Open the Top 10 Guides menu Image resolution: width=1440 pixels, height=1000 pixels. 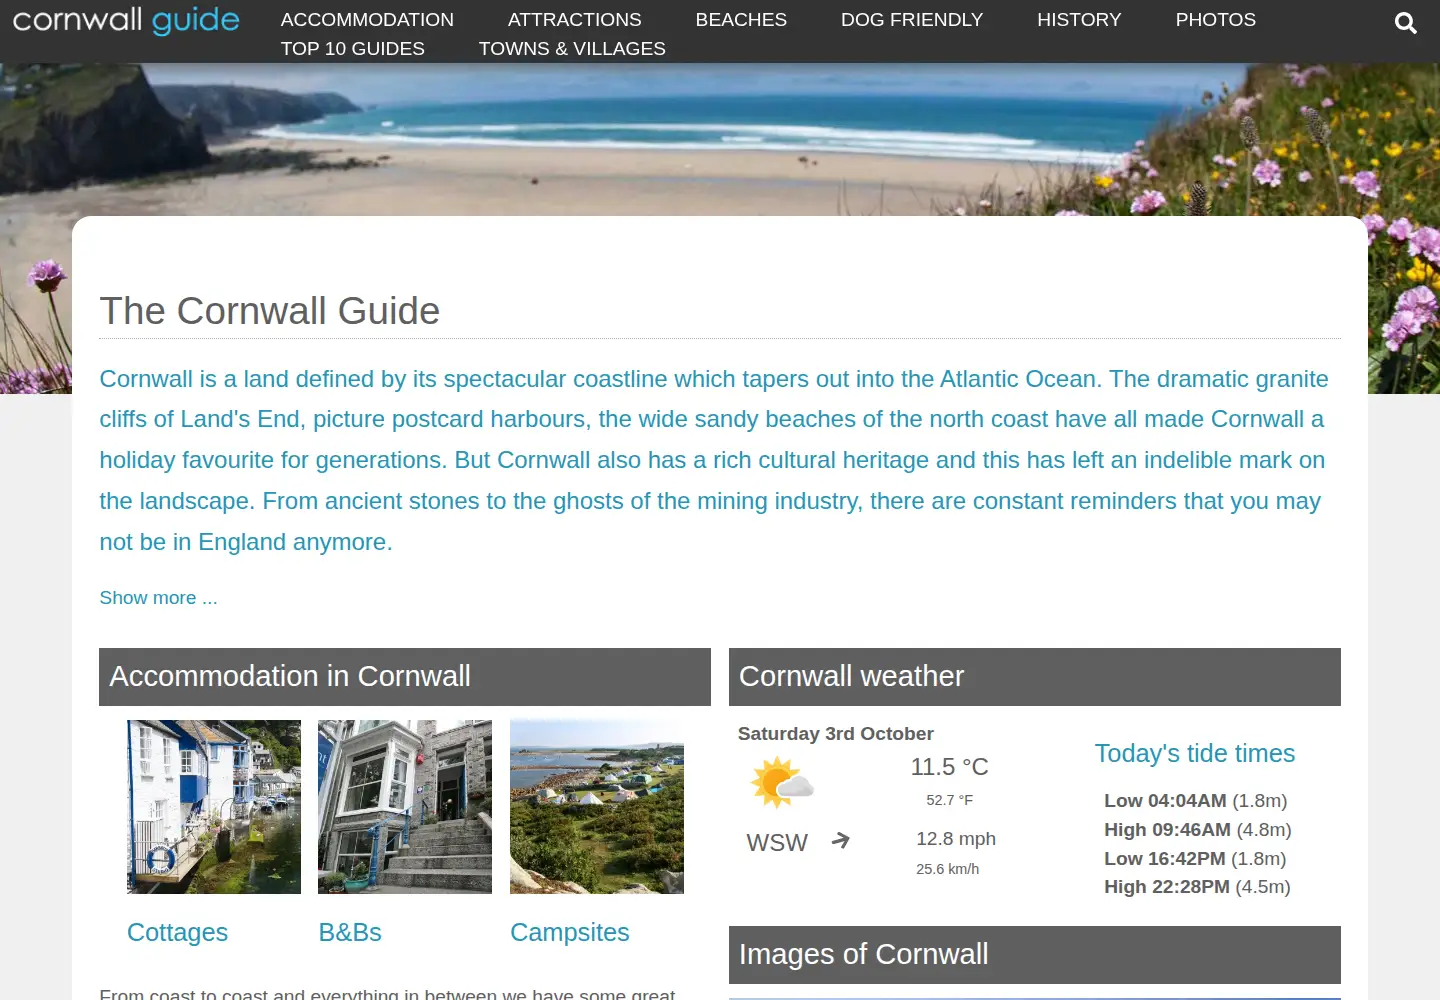(x=352, y=49)
